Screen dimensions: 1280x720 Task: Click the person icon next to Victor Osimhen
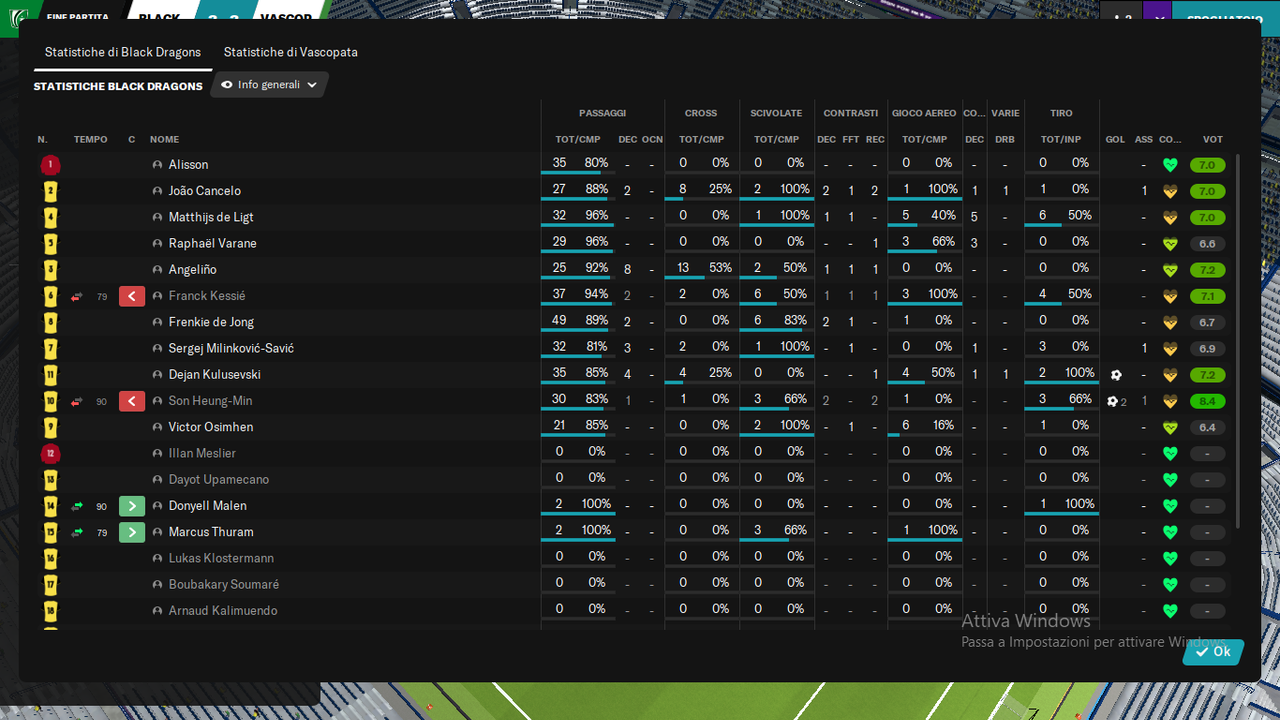coord(157,427)
